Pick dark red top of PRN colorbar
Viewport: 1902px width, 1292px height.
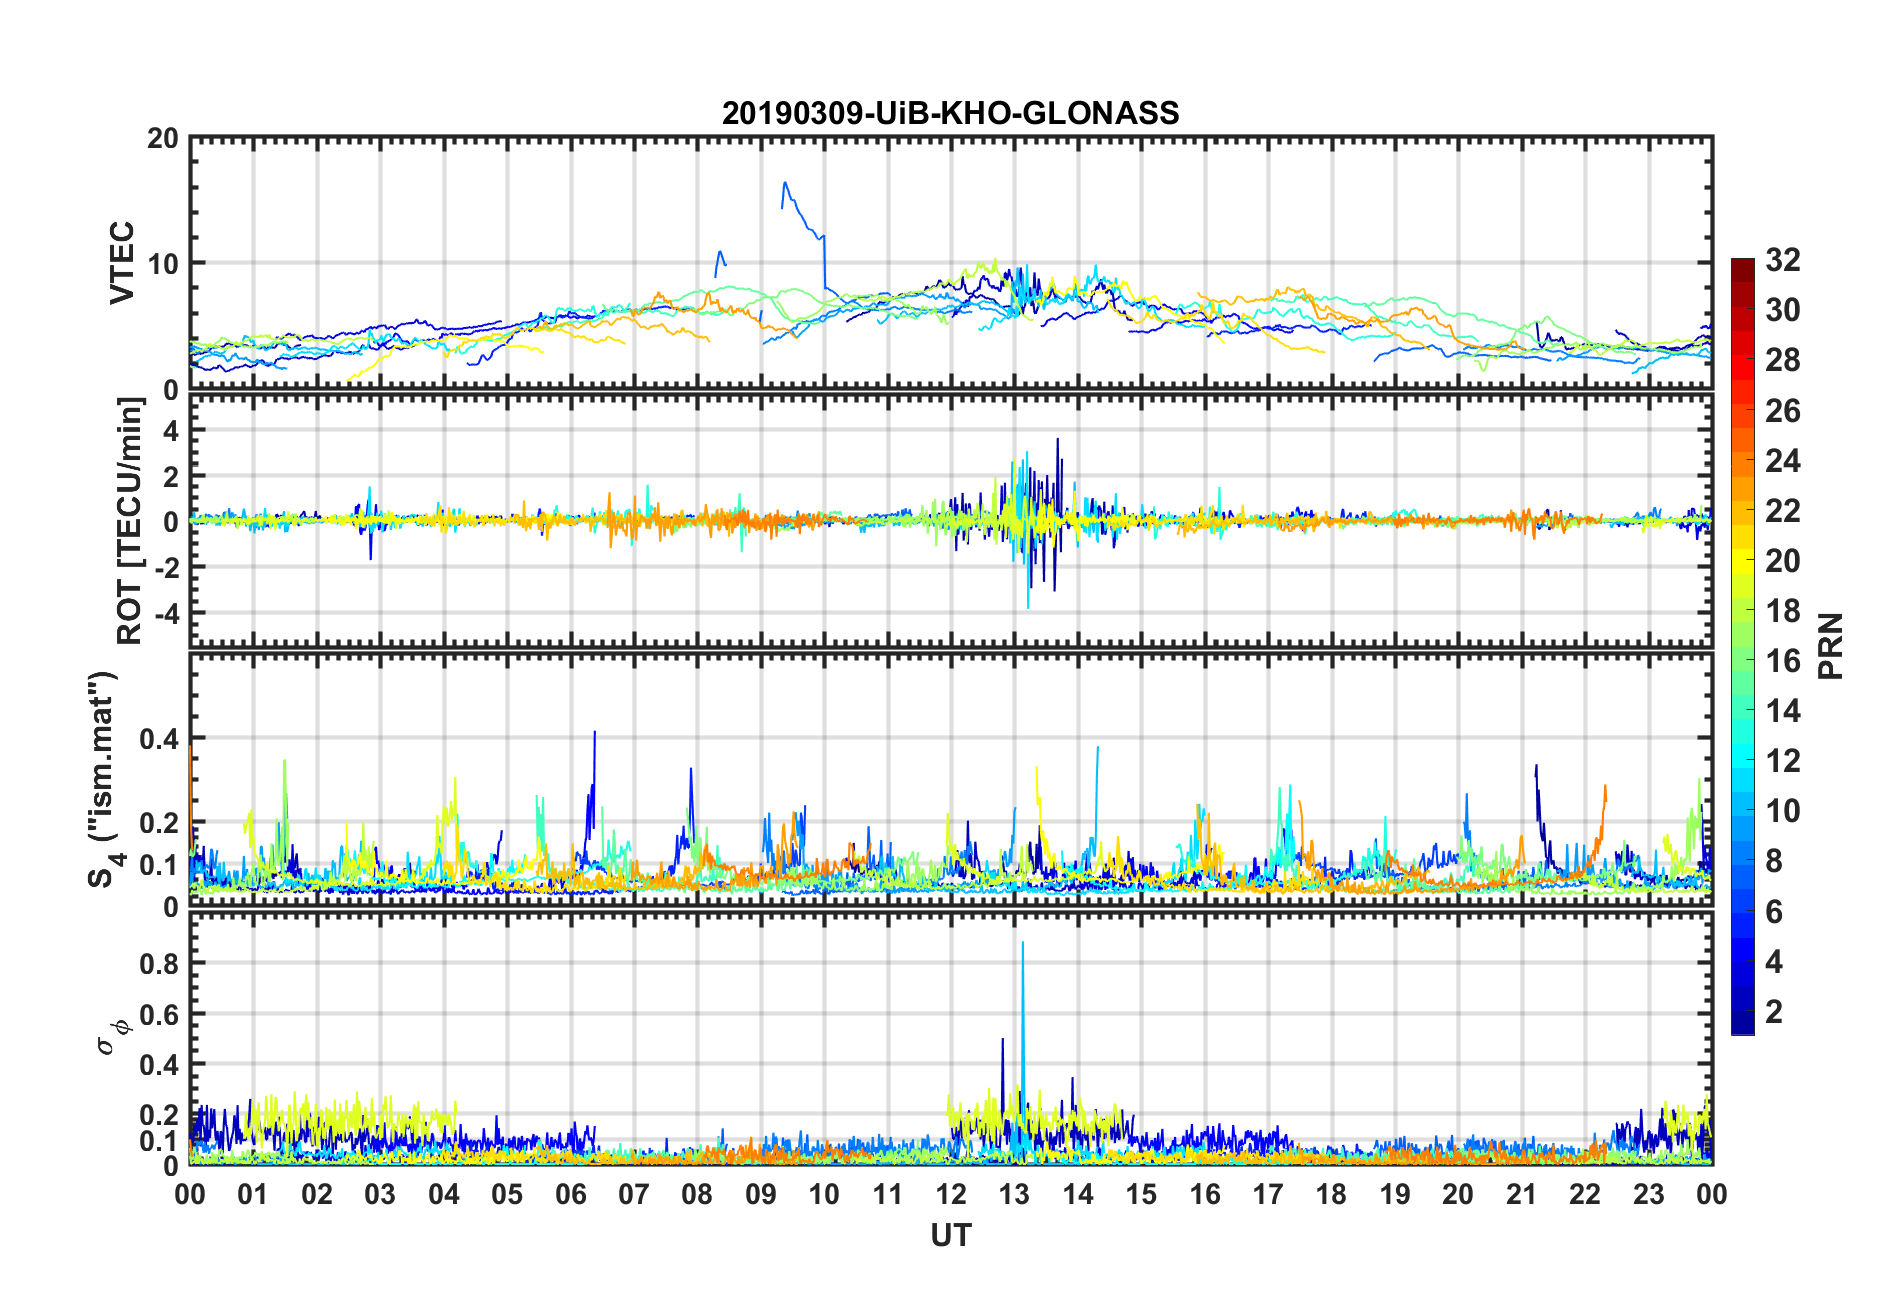(1742, 265)
